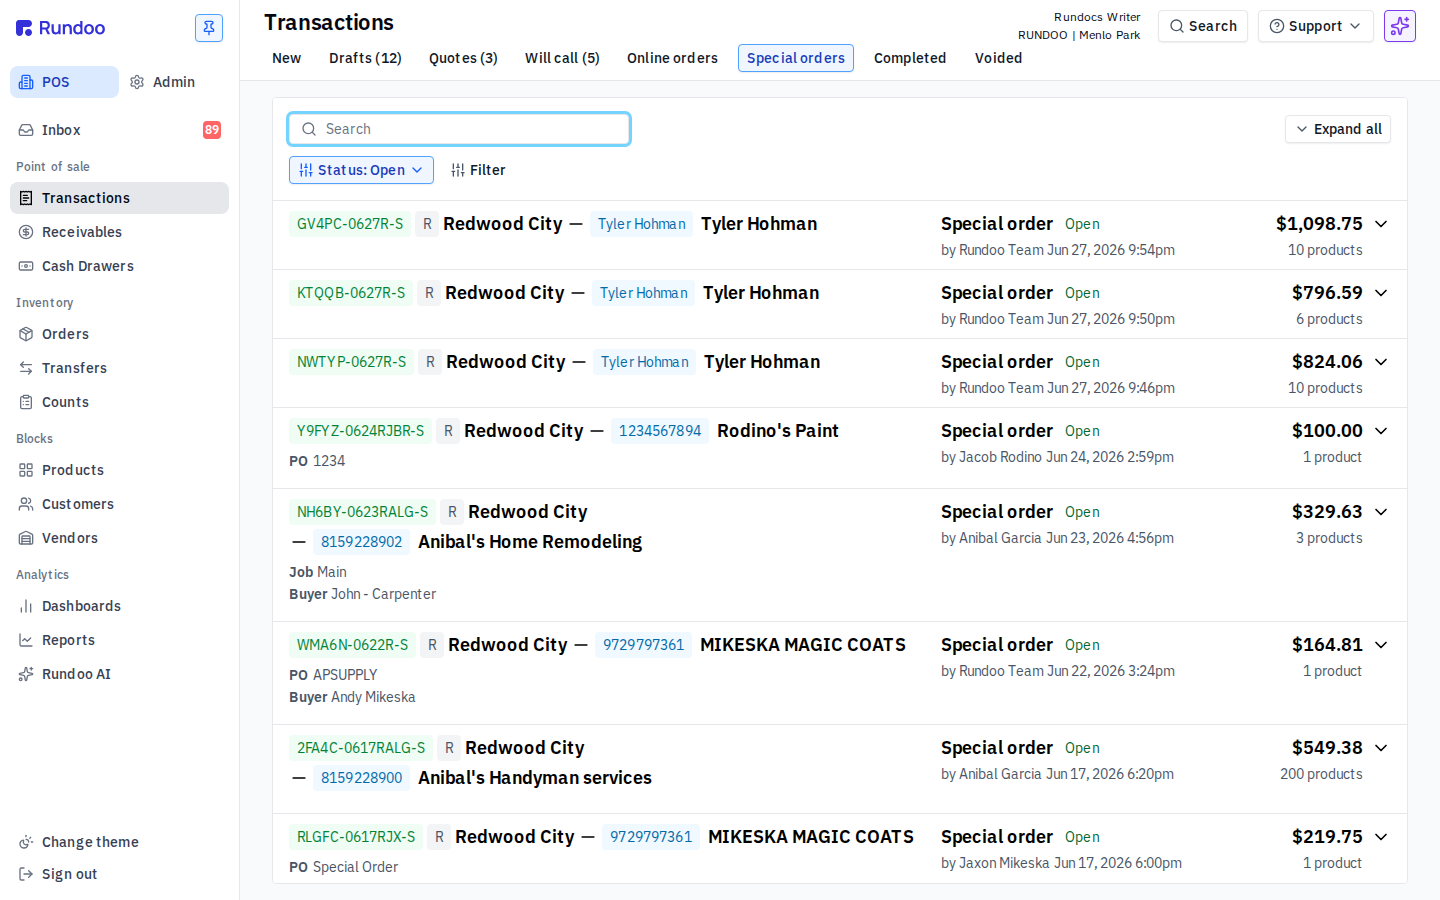Open the Will call (5) tab
The width and height of the screenshot is (1440, 900).
point(562,58)
